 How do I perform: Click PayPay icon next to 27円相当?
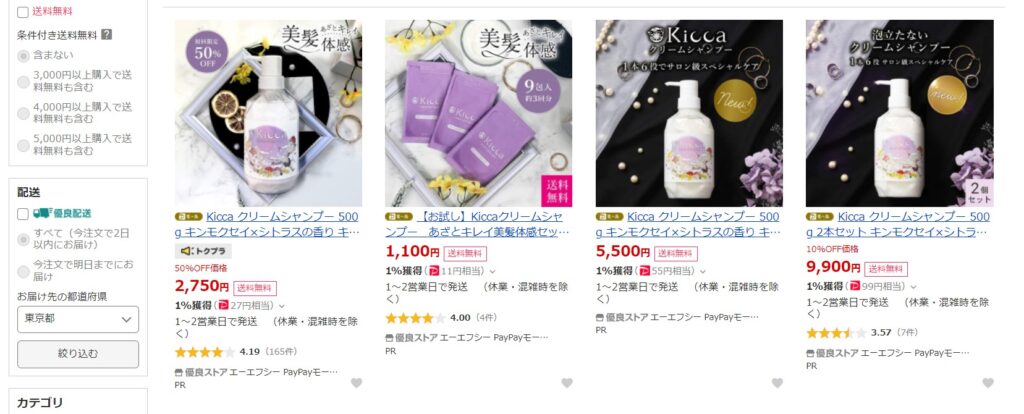[x=223, y=305]
